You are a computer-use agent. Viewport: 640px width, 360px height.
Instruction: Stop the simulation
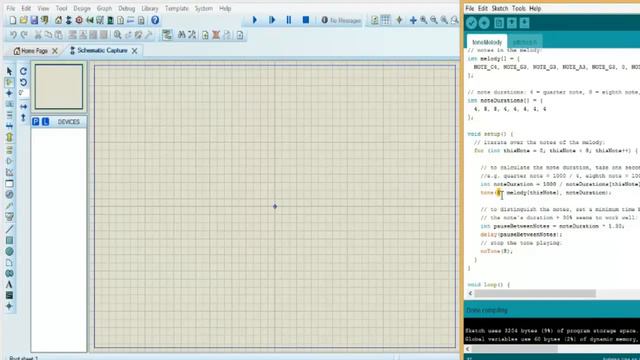pyautogui.click(x=306, y=20)
